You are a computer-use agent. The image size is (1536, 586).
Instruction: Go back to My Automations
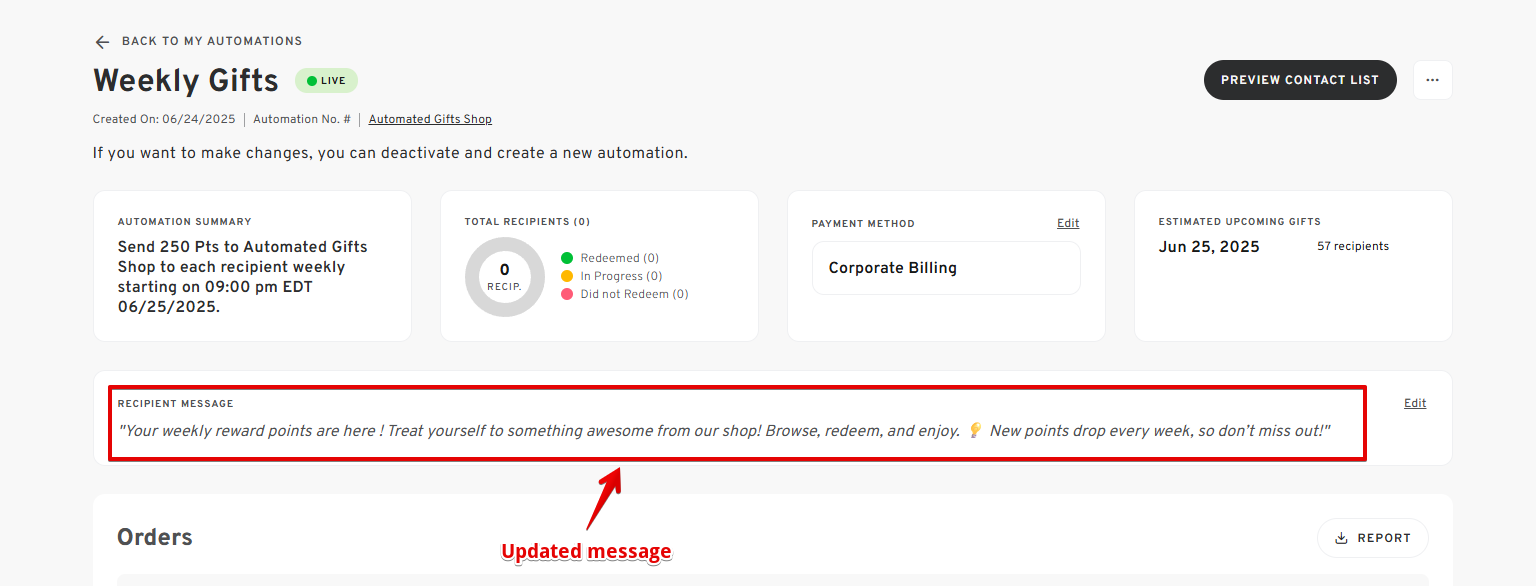pyautogui.click(x=198, y=41)
